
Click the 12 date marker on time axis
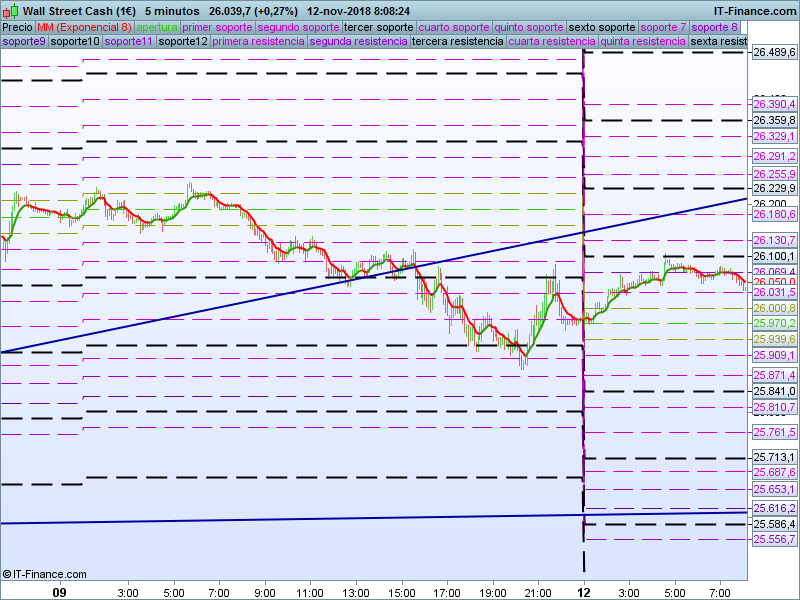[x=583, y=592]
